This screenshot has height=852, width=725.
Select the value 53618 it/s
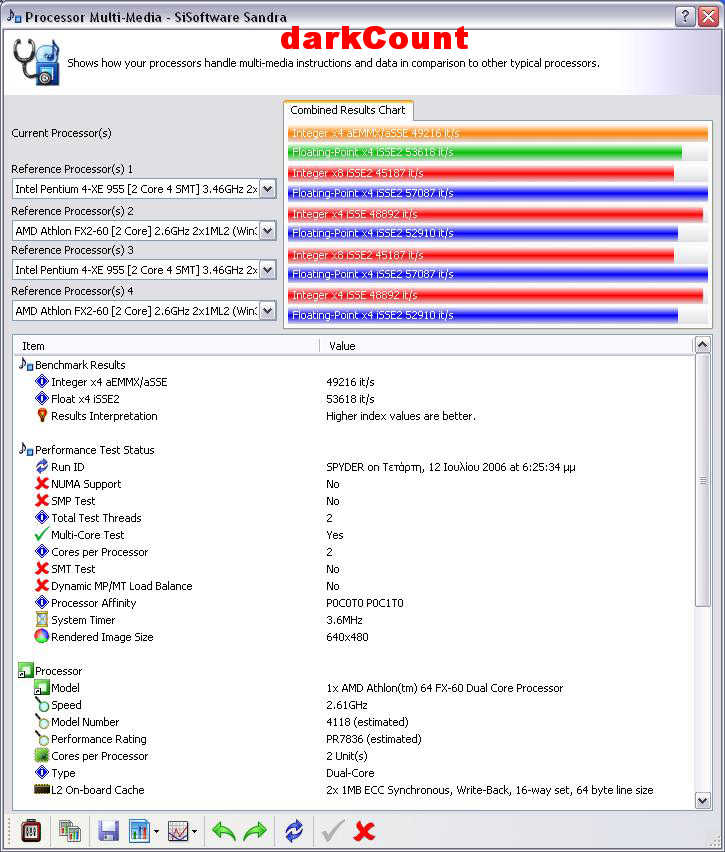pos(351,399)
